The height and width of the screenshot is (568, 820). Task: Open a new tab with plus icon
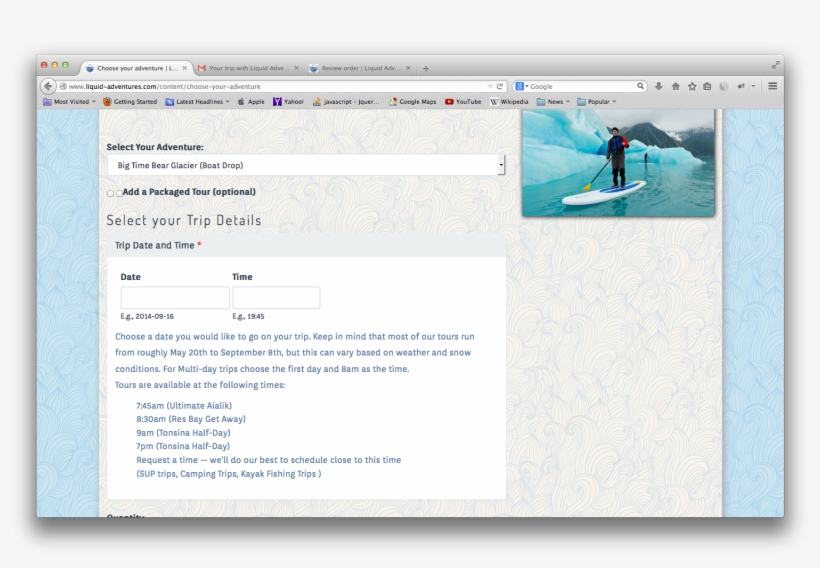(426, 68)
